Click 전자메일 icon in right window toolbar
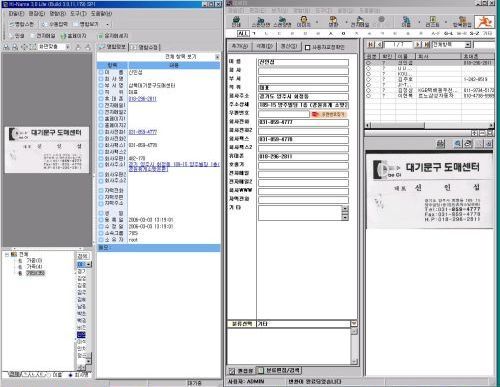Viewport: 500px width, 387px height. 360,22
